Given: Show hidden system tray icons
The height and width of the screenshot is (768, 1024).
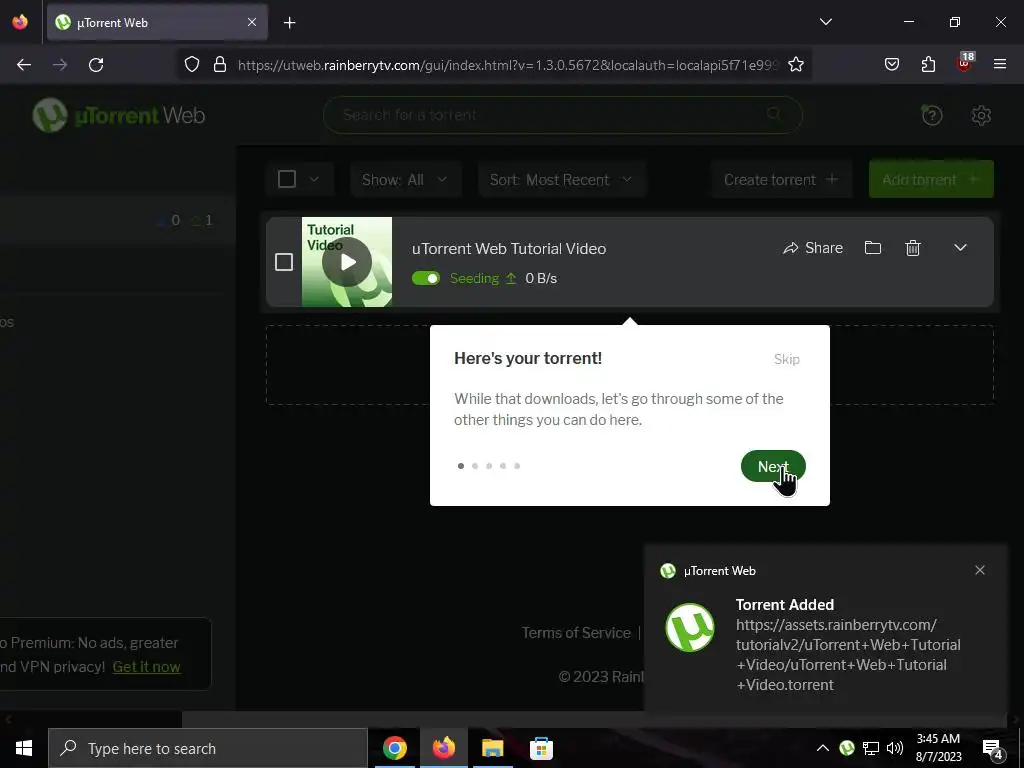Looking at the screenshot, I should 823,748.
